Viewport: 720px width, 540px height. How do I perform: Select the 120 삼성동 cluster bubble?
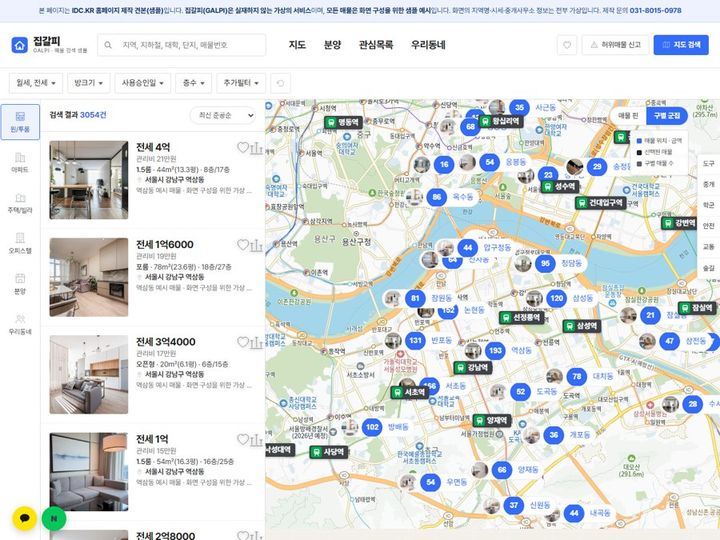(557, 298)
